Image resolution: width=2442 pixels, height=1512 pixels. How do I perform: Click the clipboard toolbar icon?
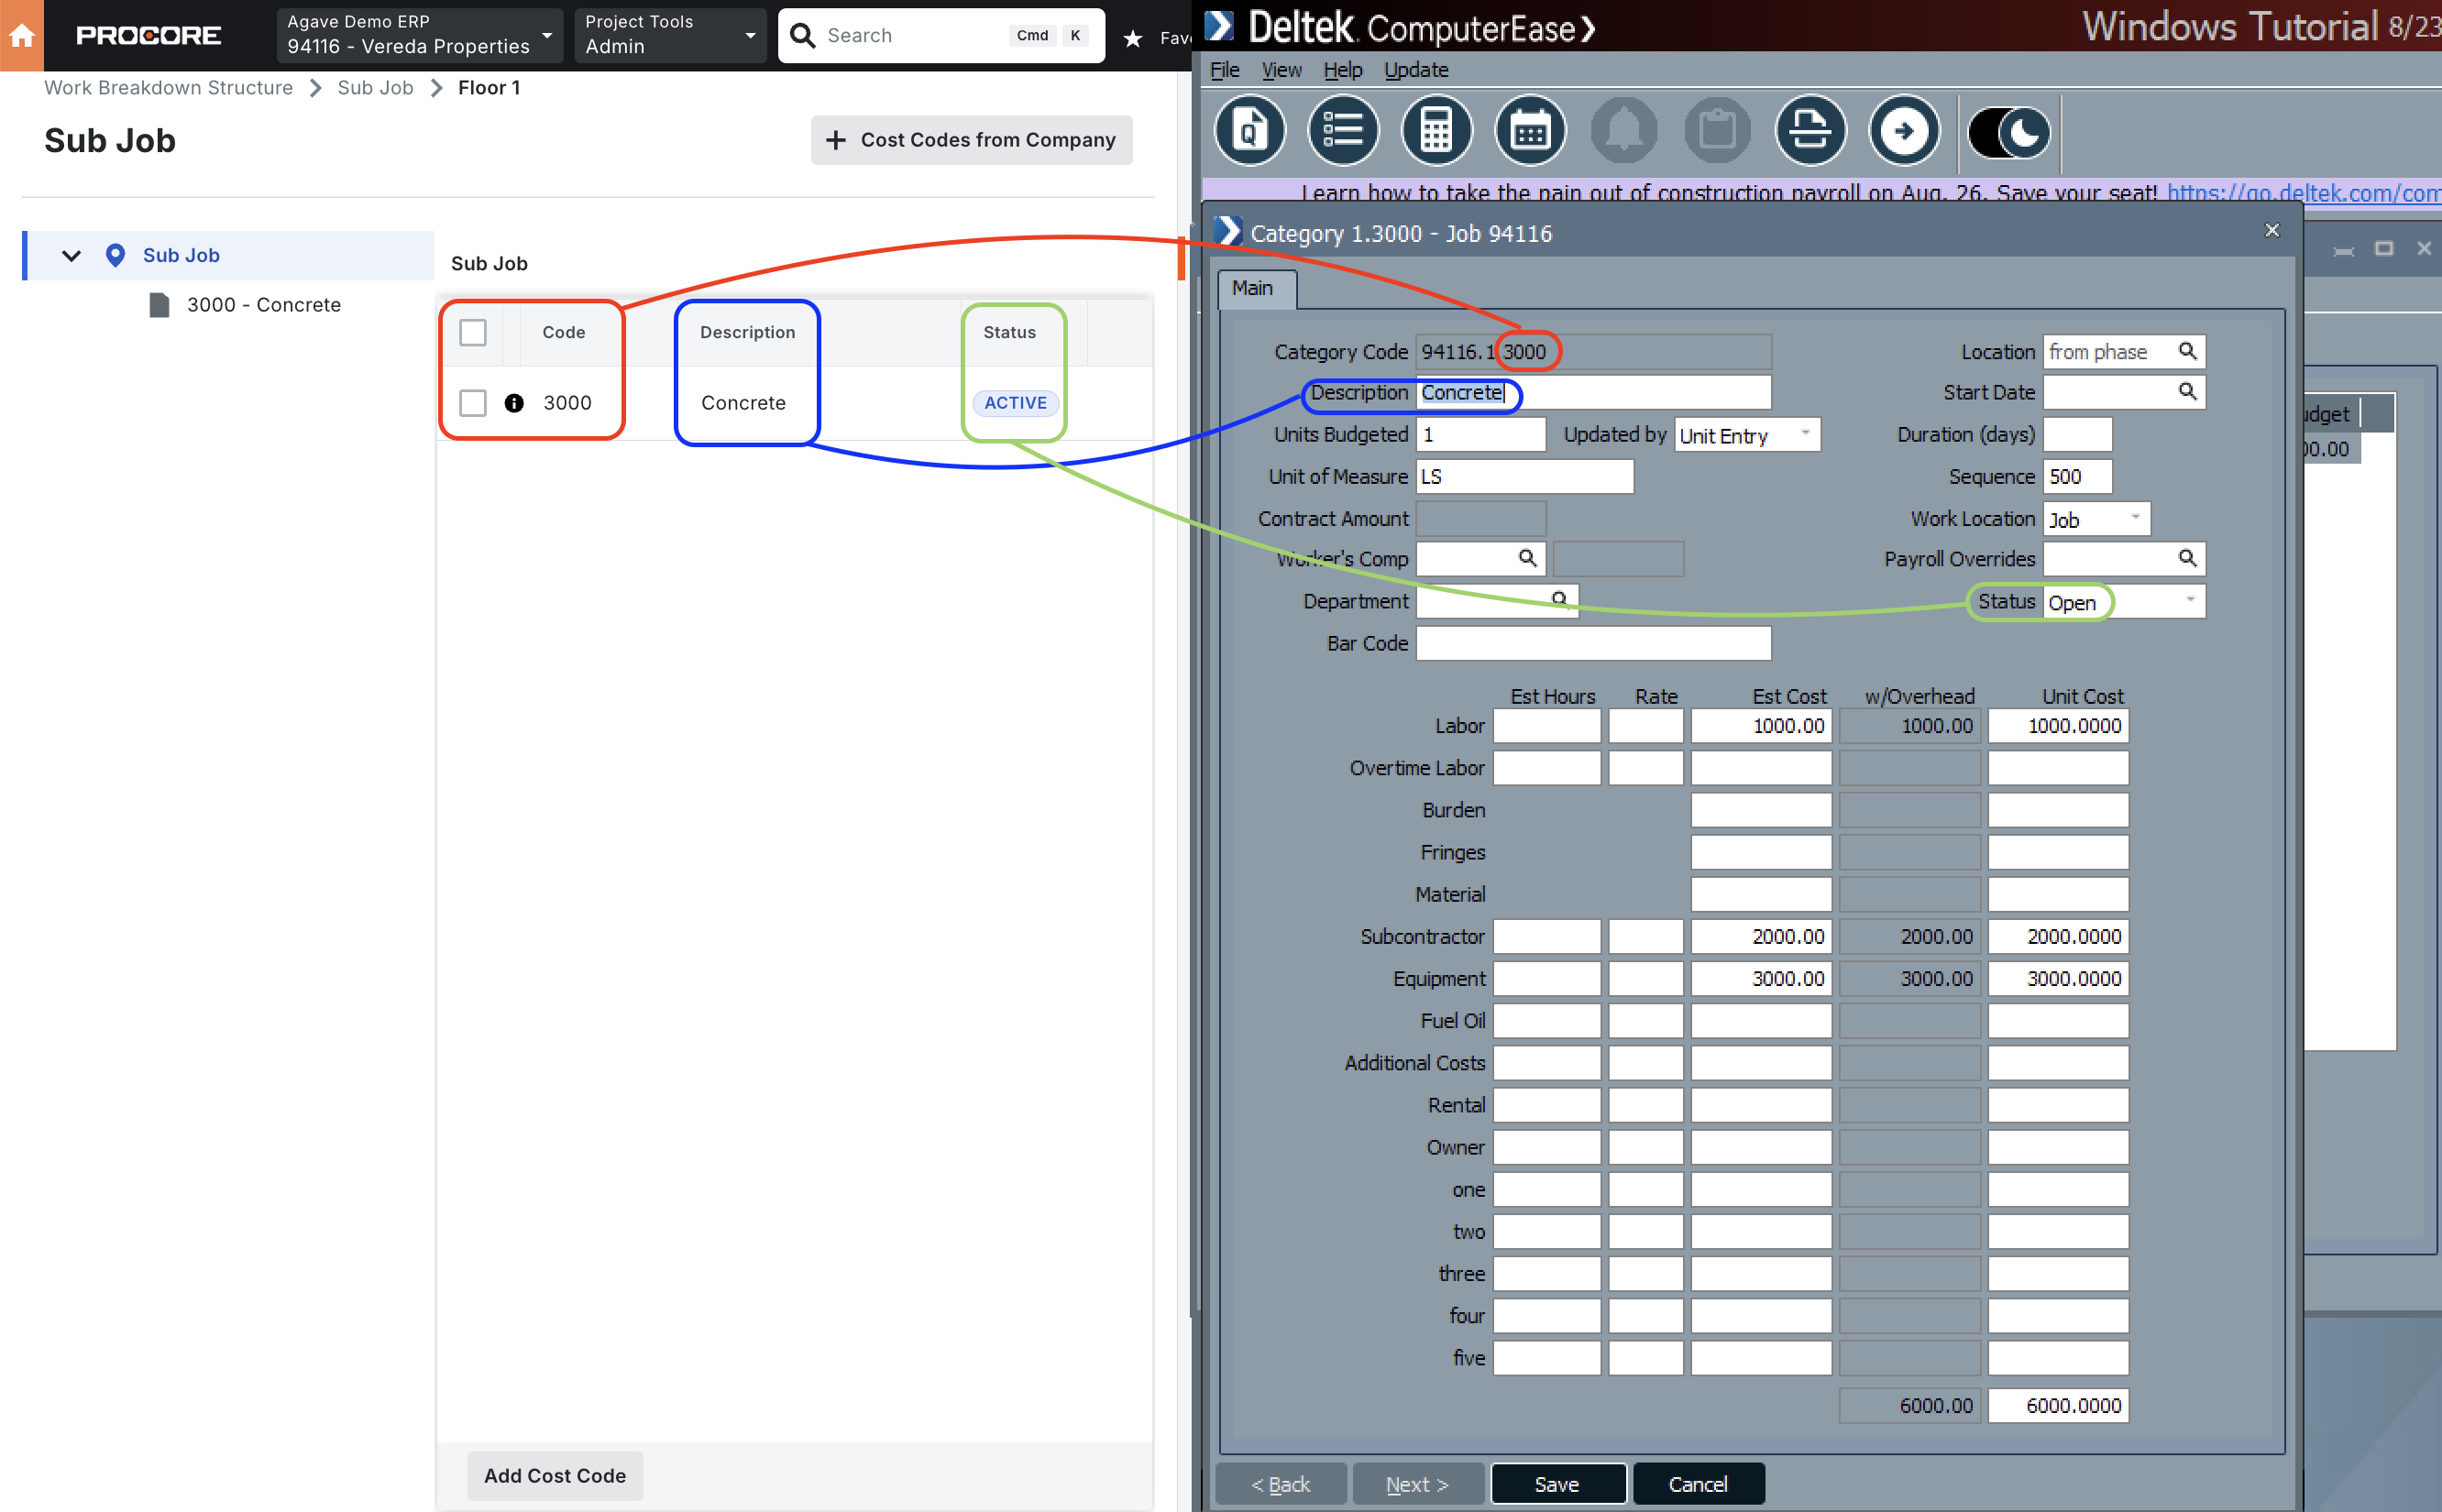pyautogui.click(x=1717, y=130)
